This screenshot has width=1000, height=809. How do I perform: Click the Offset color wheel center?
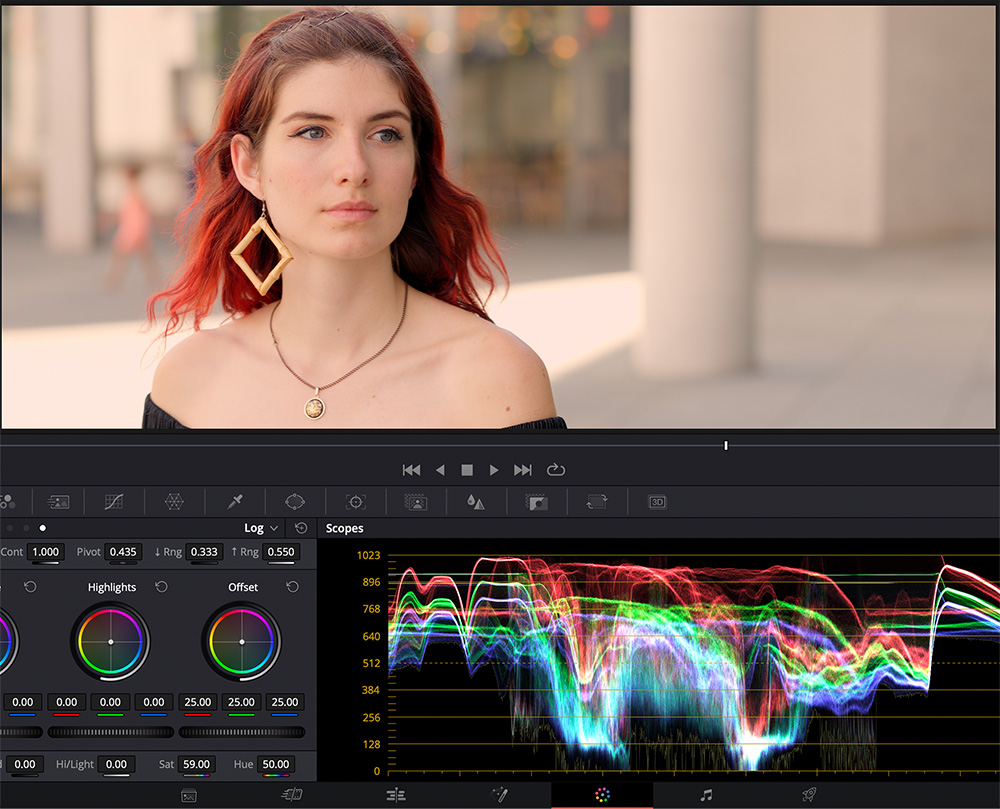coord(242,642)
